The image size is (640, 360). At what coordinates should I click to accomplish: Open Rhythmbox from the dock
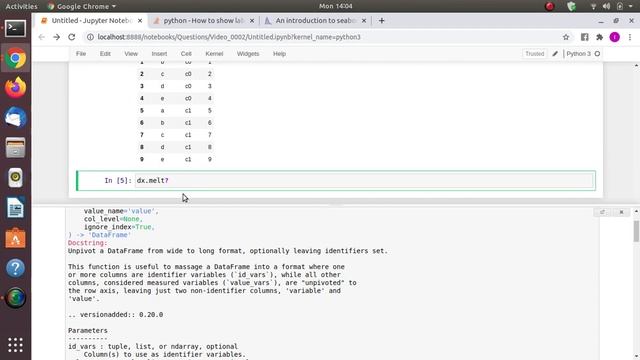pyautogui.click(x=15, y=178)
